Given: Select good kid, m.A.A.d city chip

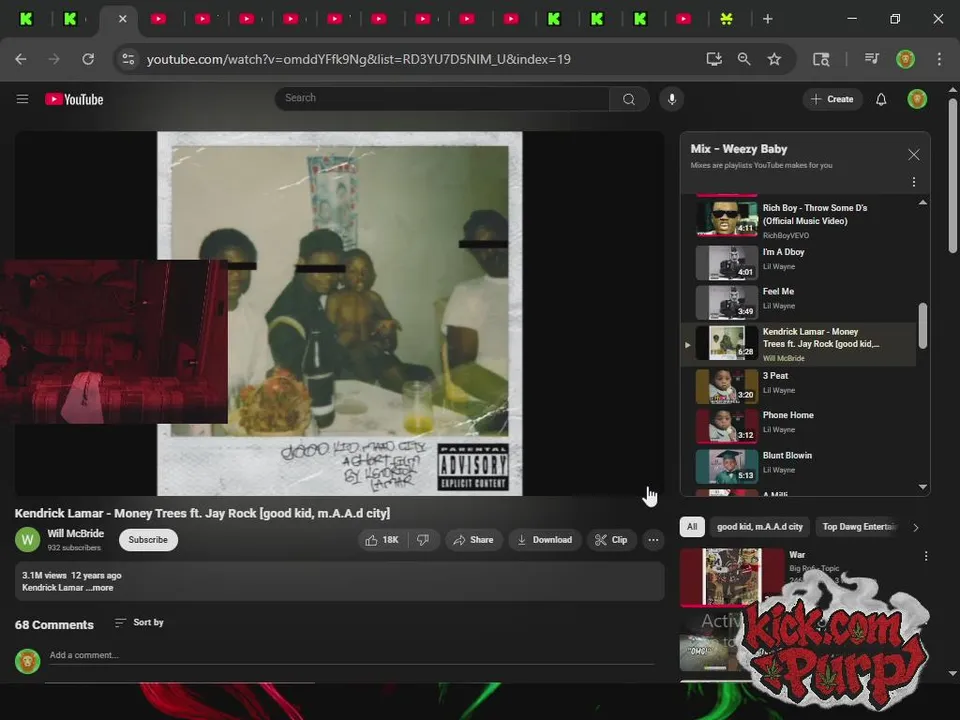Looking at the screenshot, I should pos(760,527).
